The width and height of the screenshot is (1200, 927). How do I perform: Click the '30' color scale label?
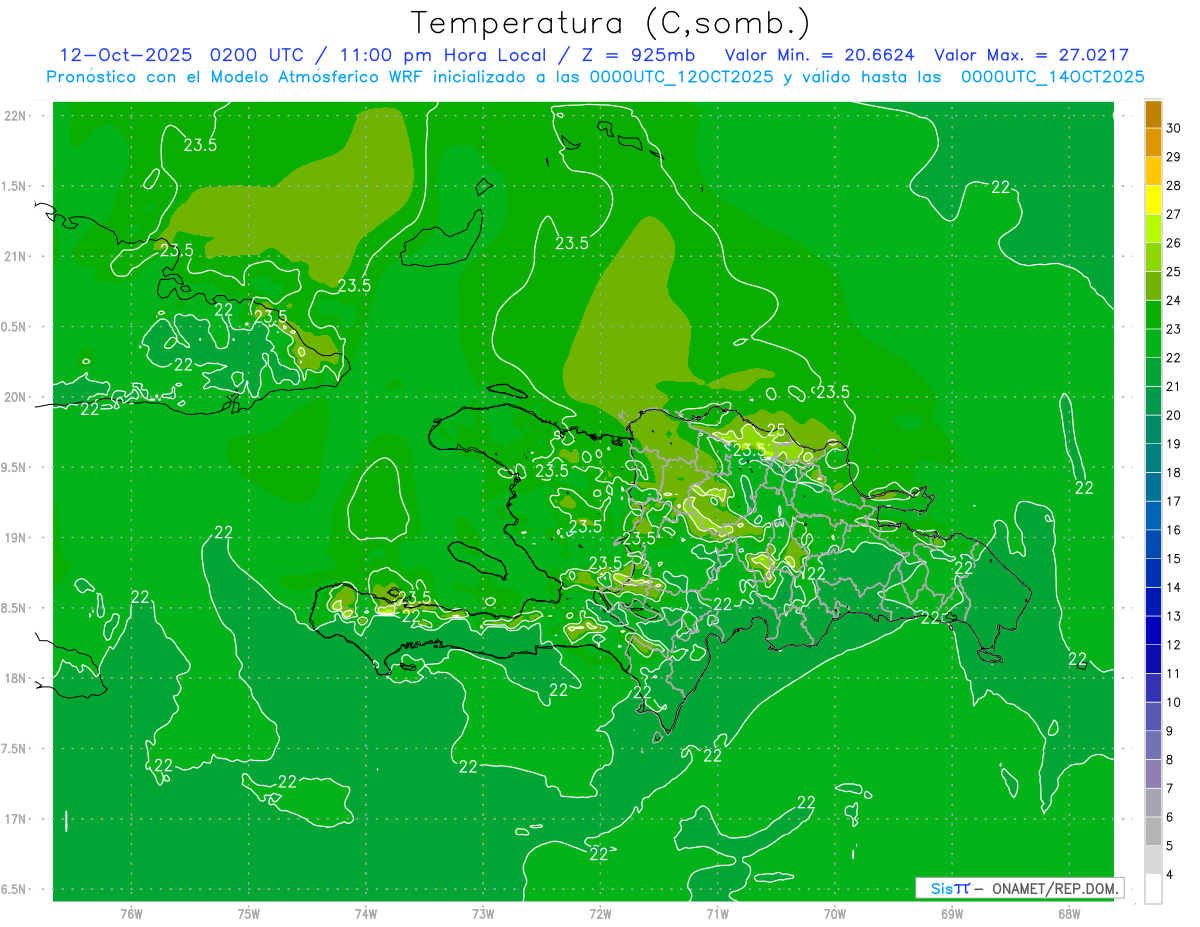pos(1174,128)
